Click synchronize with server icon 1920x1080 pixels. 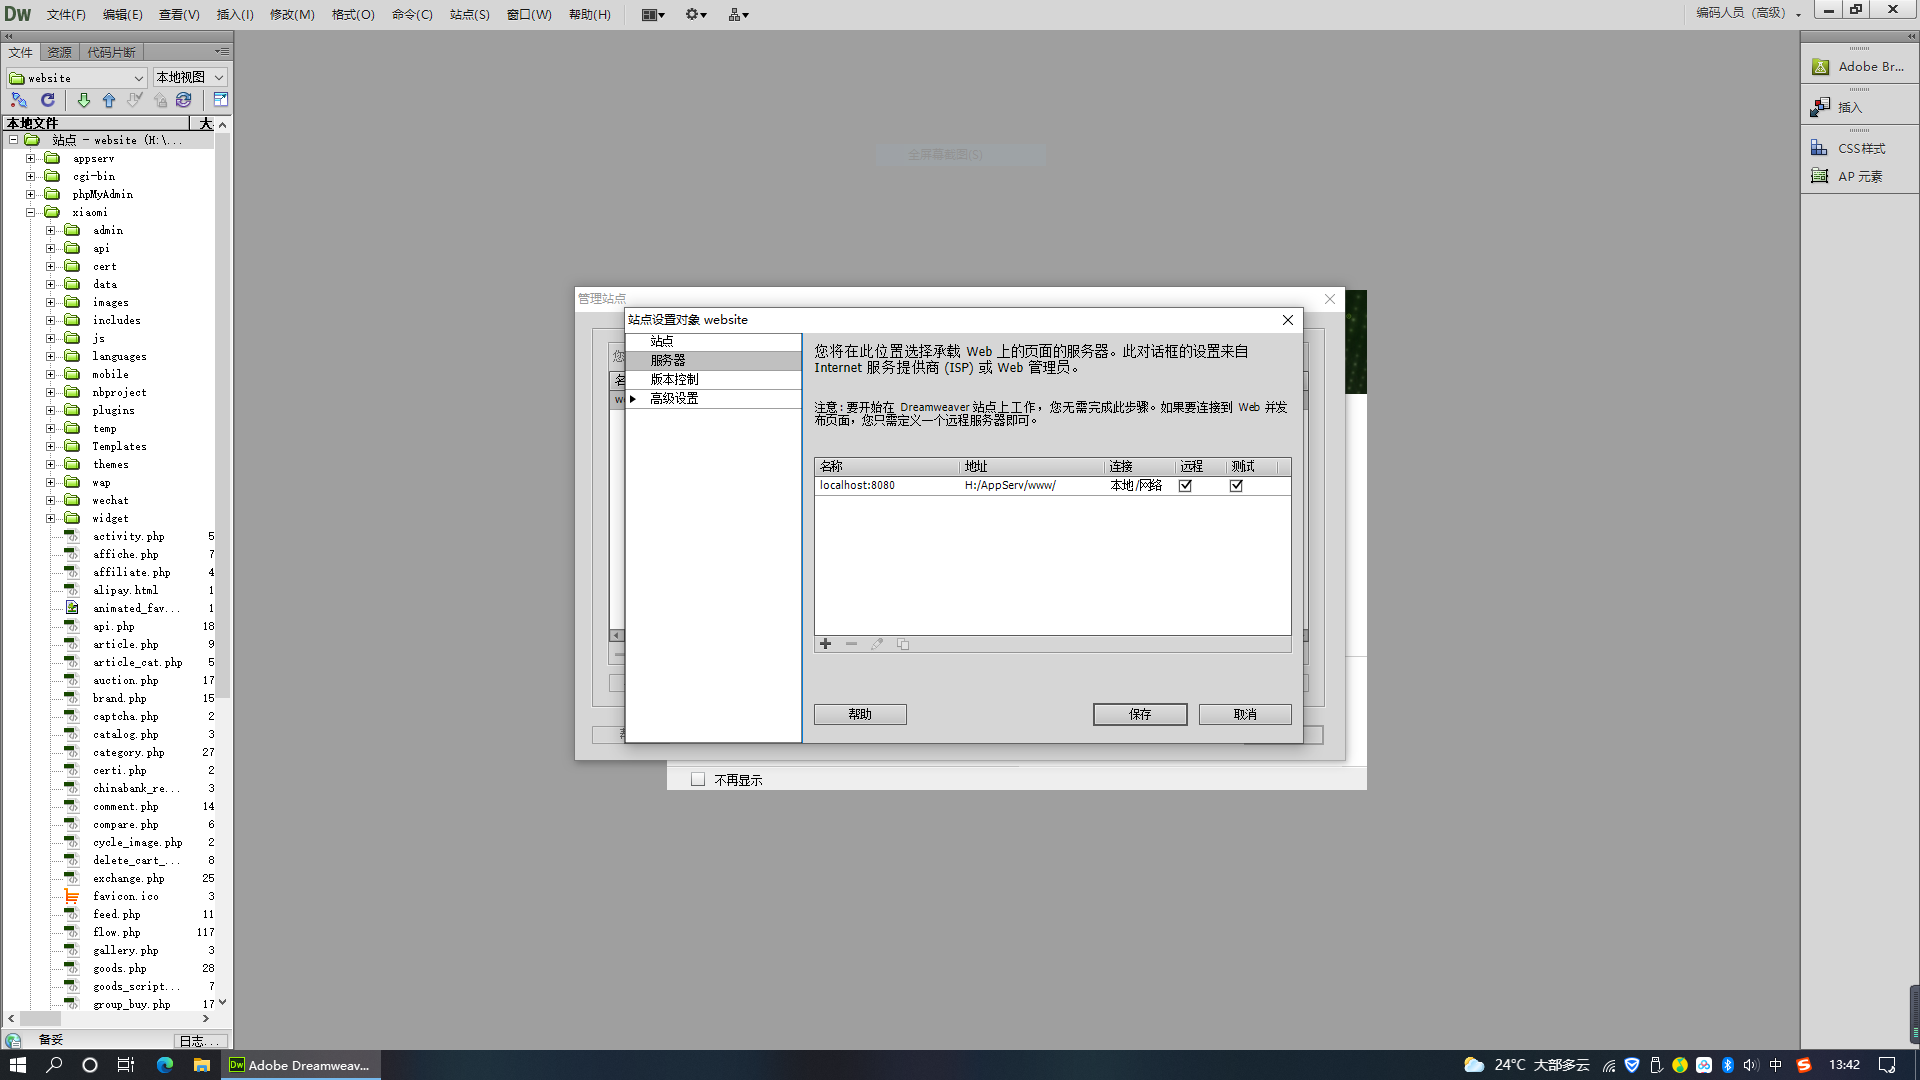(x=184, y=100)
